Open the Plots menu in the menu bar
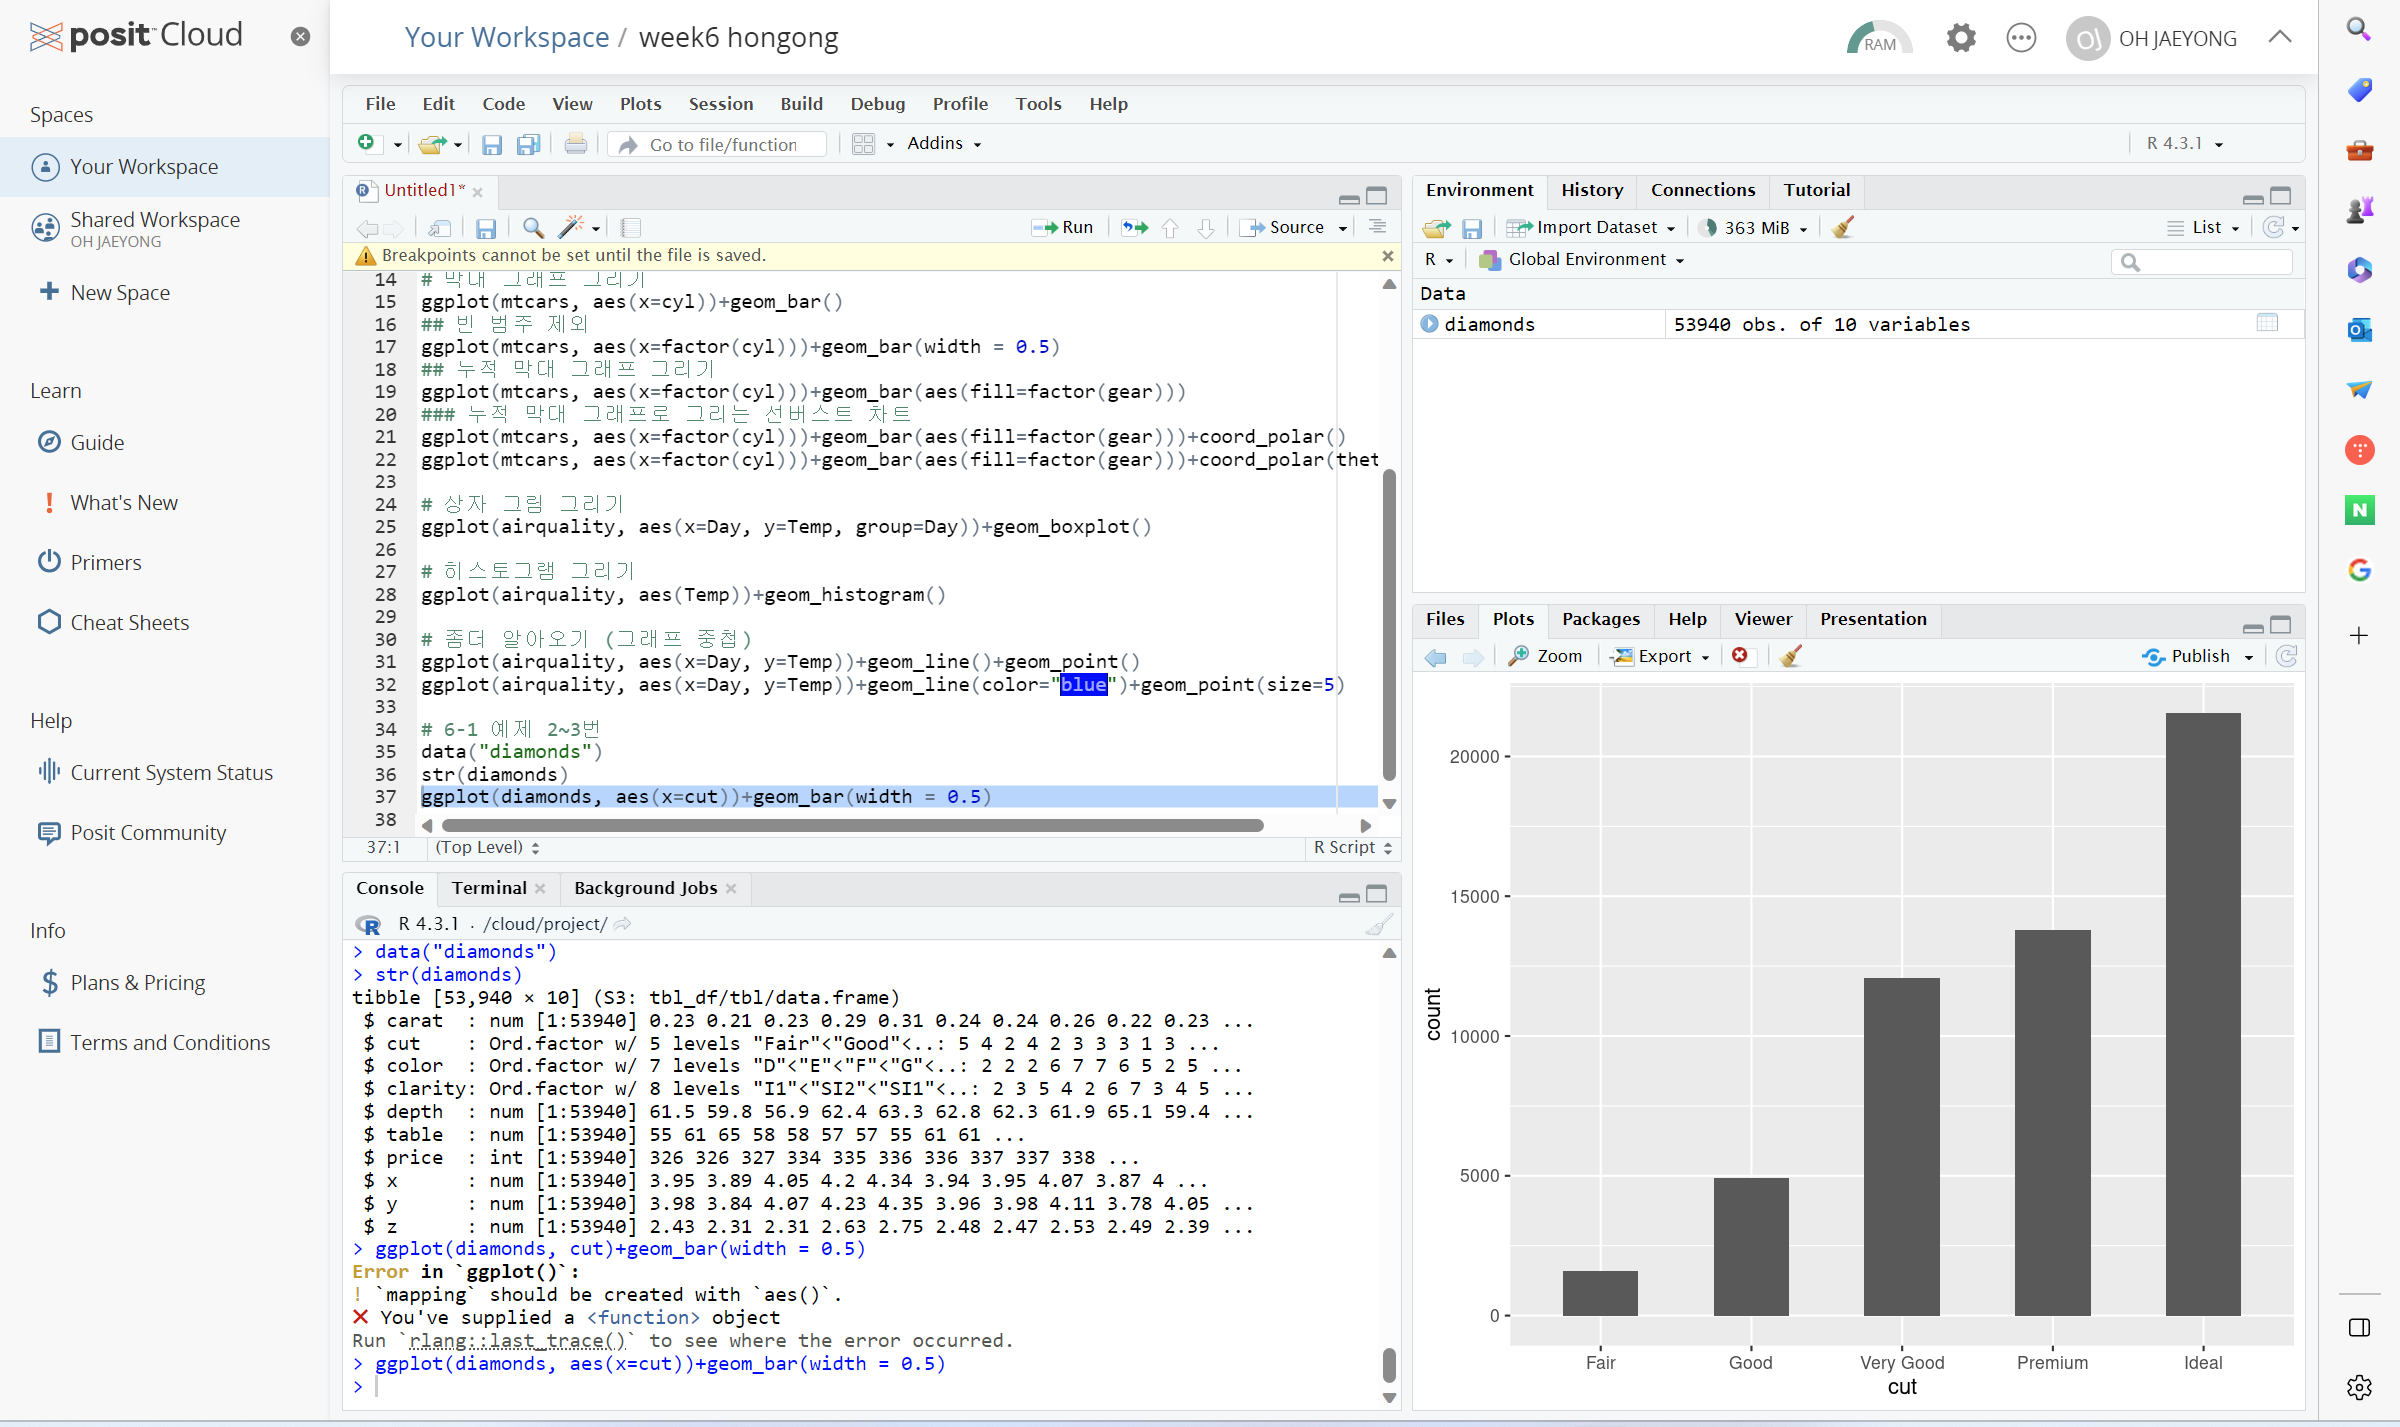 pyautogui.click(x=640, y=103)
